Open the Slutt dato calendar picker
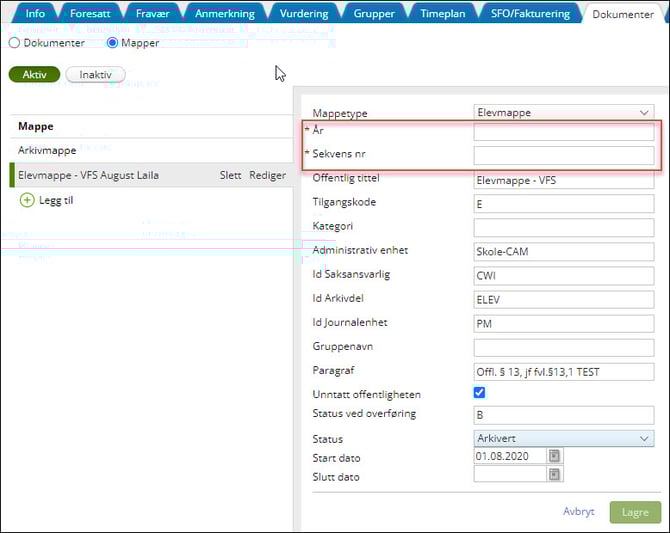The width and height of the screenshot is (670, 533). click(555, 476)
